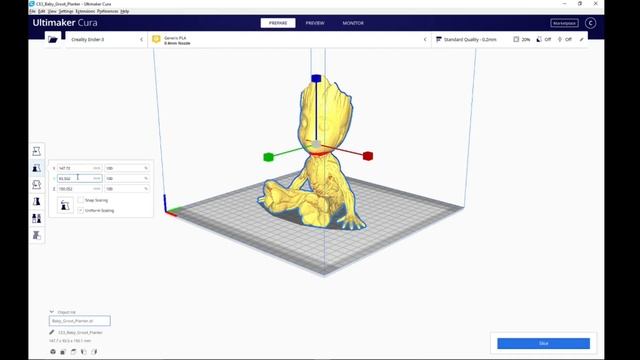This screenshot has height=360, width=640.
Task: Select the Support Blocker tool
Action: click(37, 235)
